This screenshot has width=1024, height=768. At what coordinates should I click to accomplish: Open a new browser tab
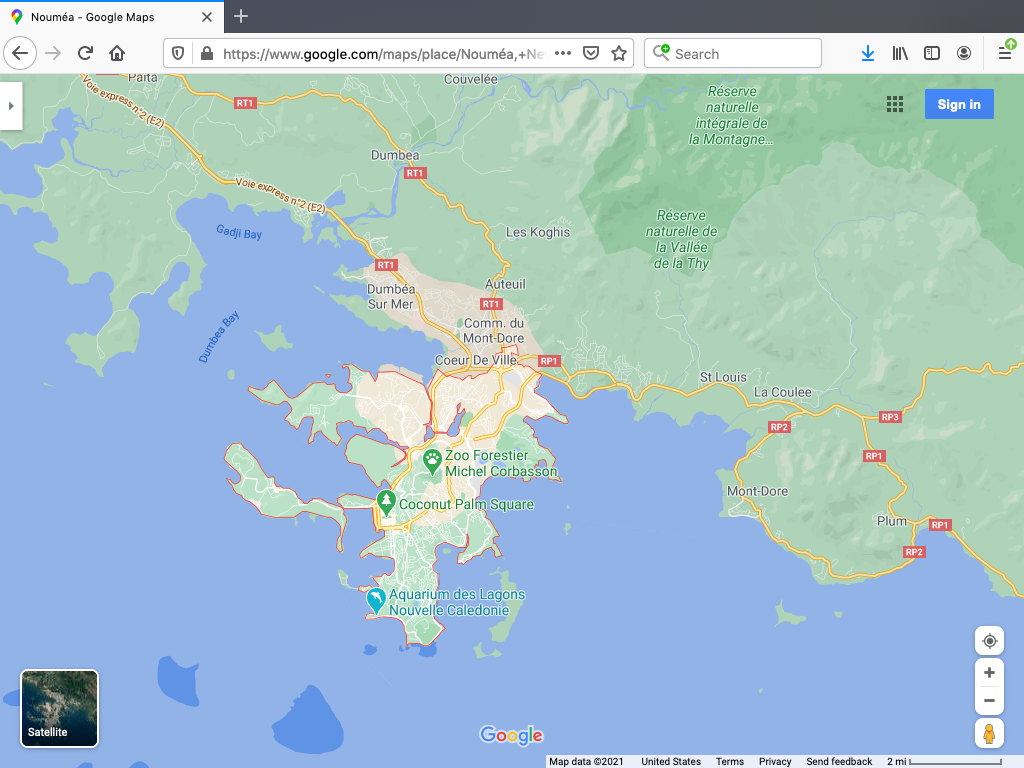tap(241, 17)
